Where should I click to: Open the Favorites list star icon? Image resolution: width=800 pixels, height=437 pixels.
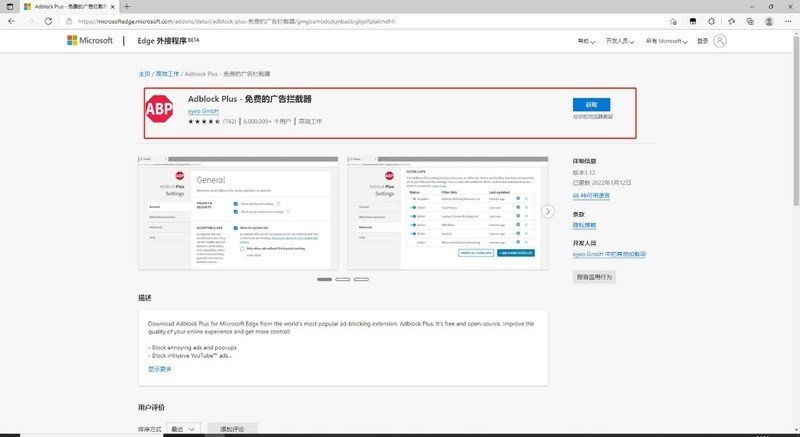tap(731, 21)
